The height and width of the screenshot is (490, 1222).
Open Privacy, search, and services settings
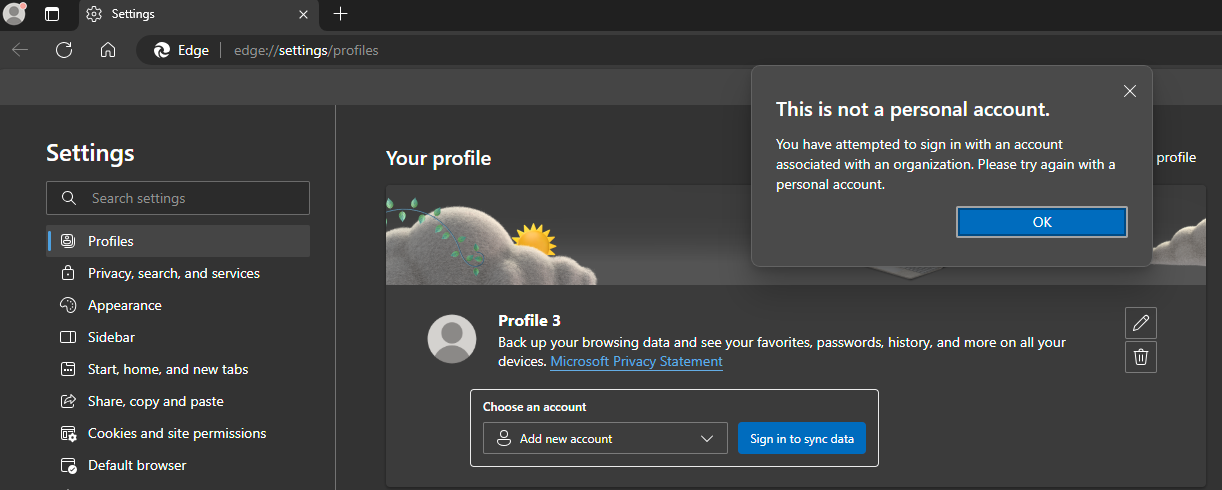pos(178,273)
